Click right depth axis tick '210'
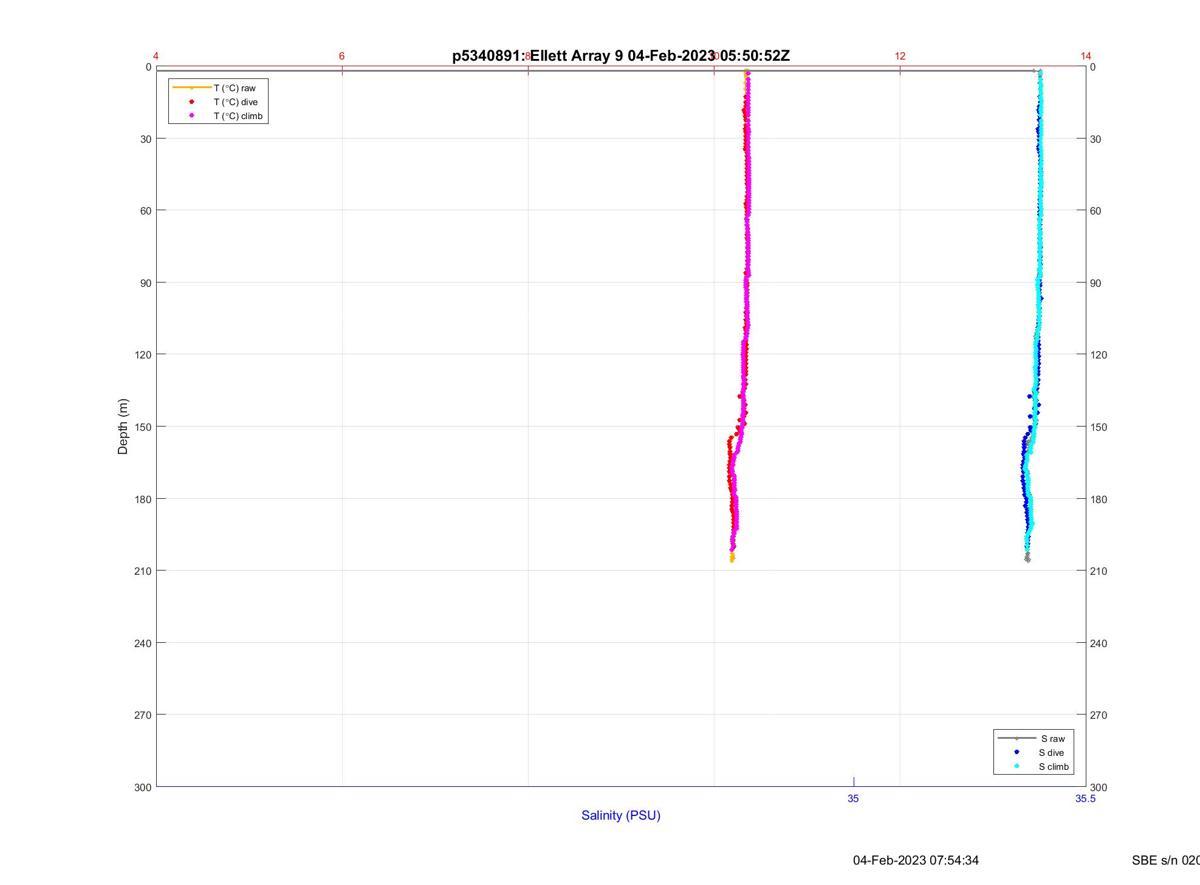 1099,571
